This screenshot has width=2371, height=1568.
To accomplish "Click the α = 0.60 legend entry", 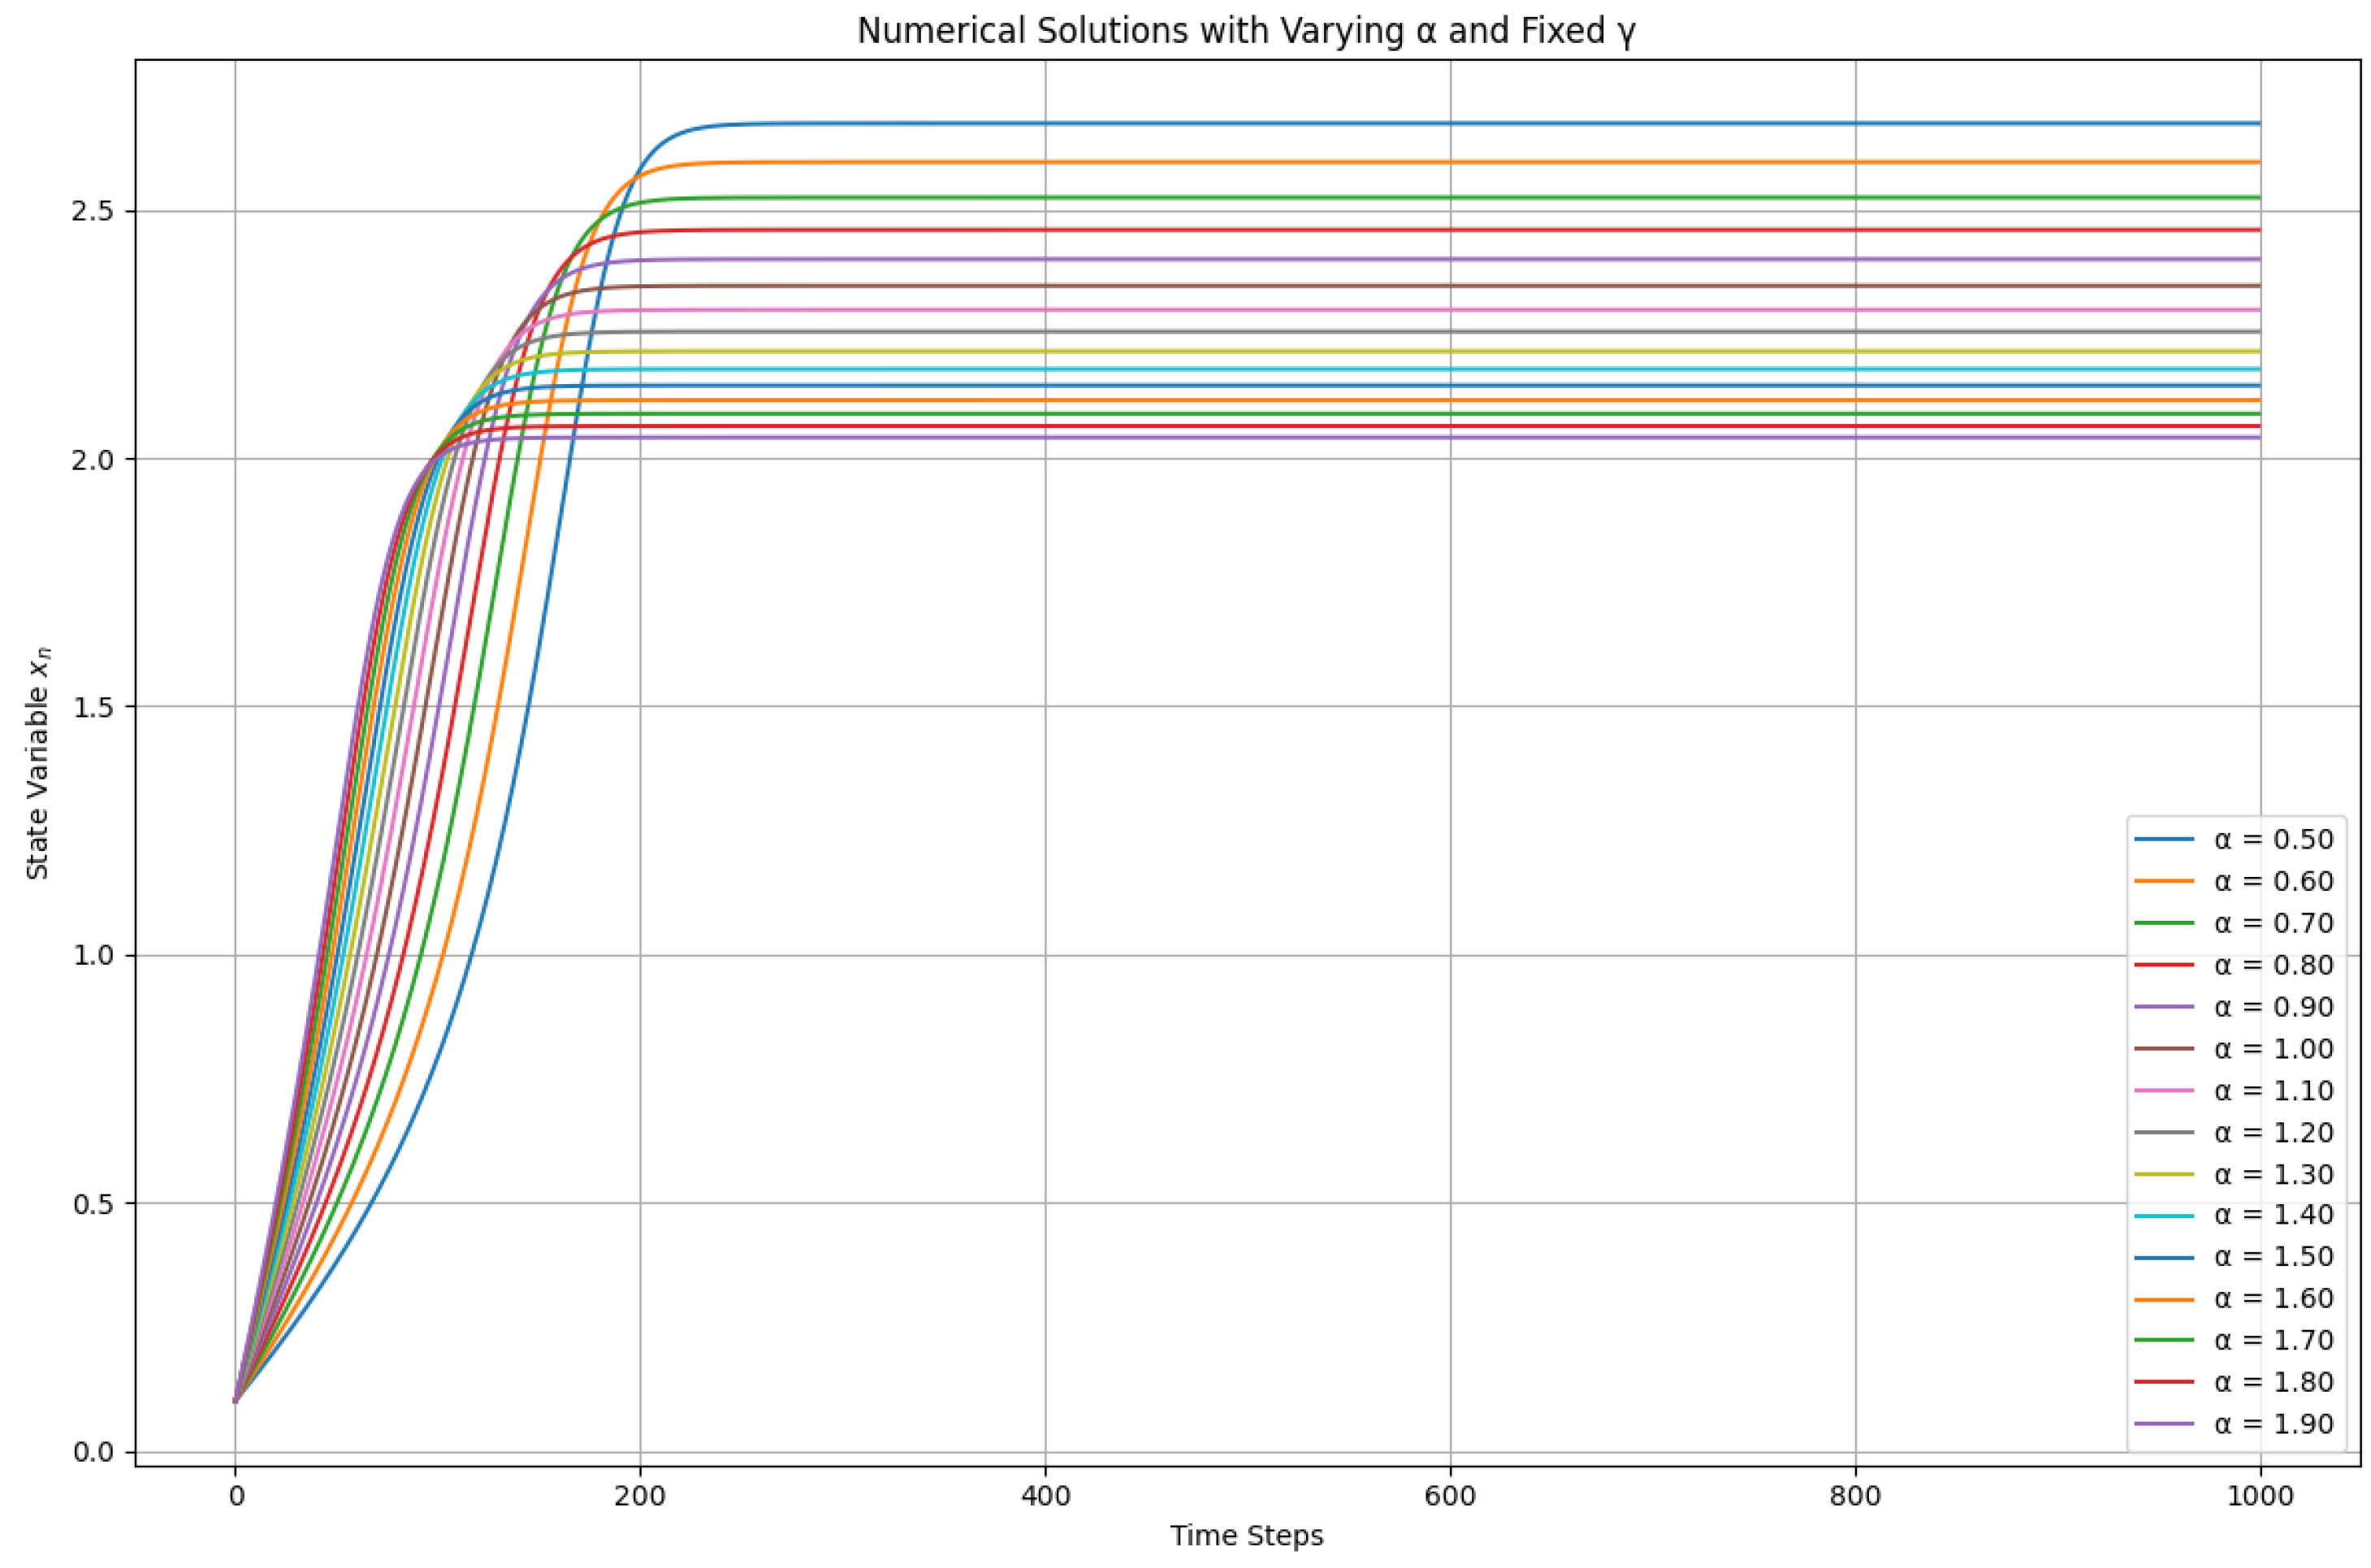I will 2272,881.
